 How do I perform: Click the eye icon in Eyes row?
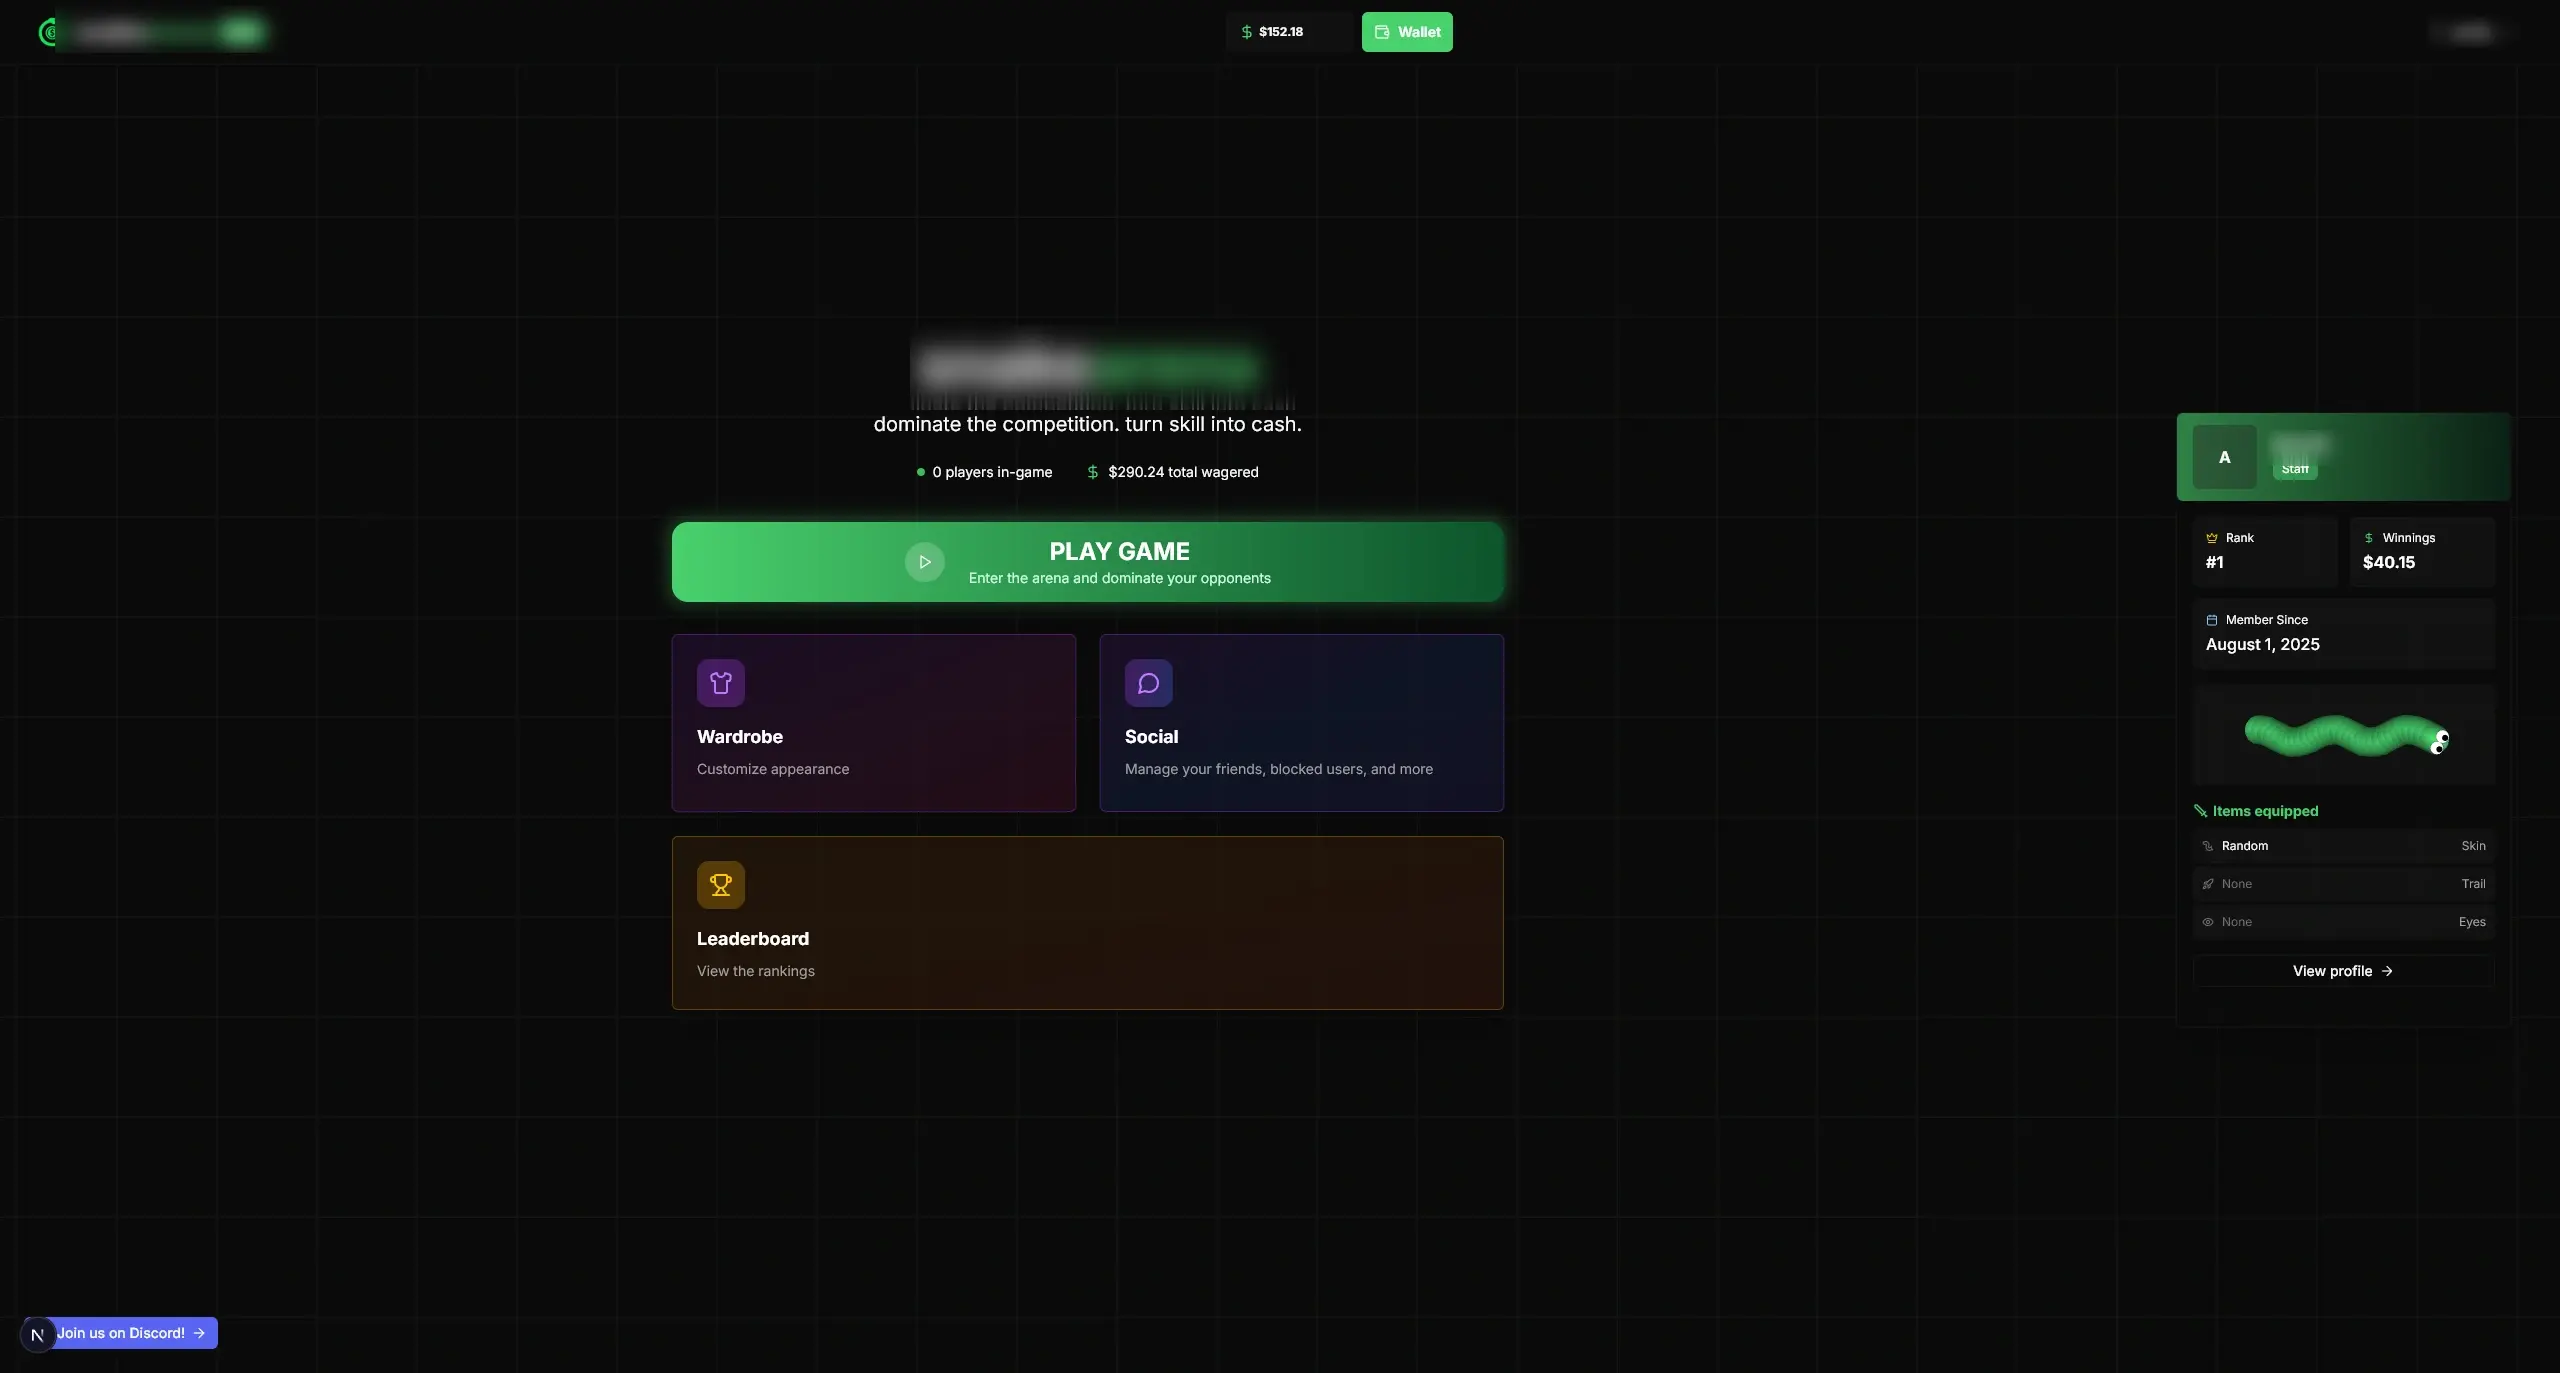point(2208,922)
